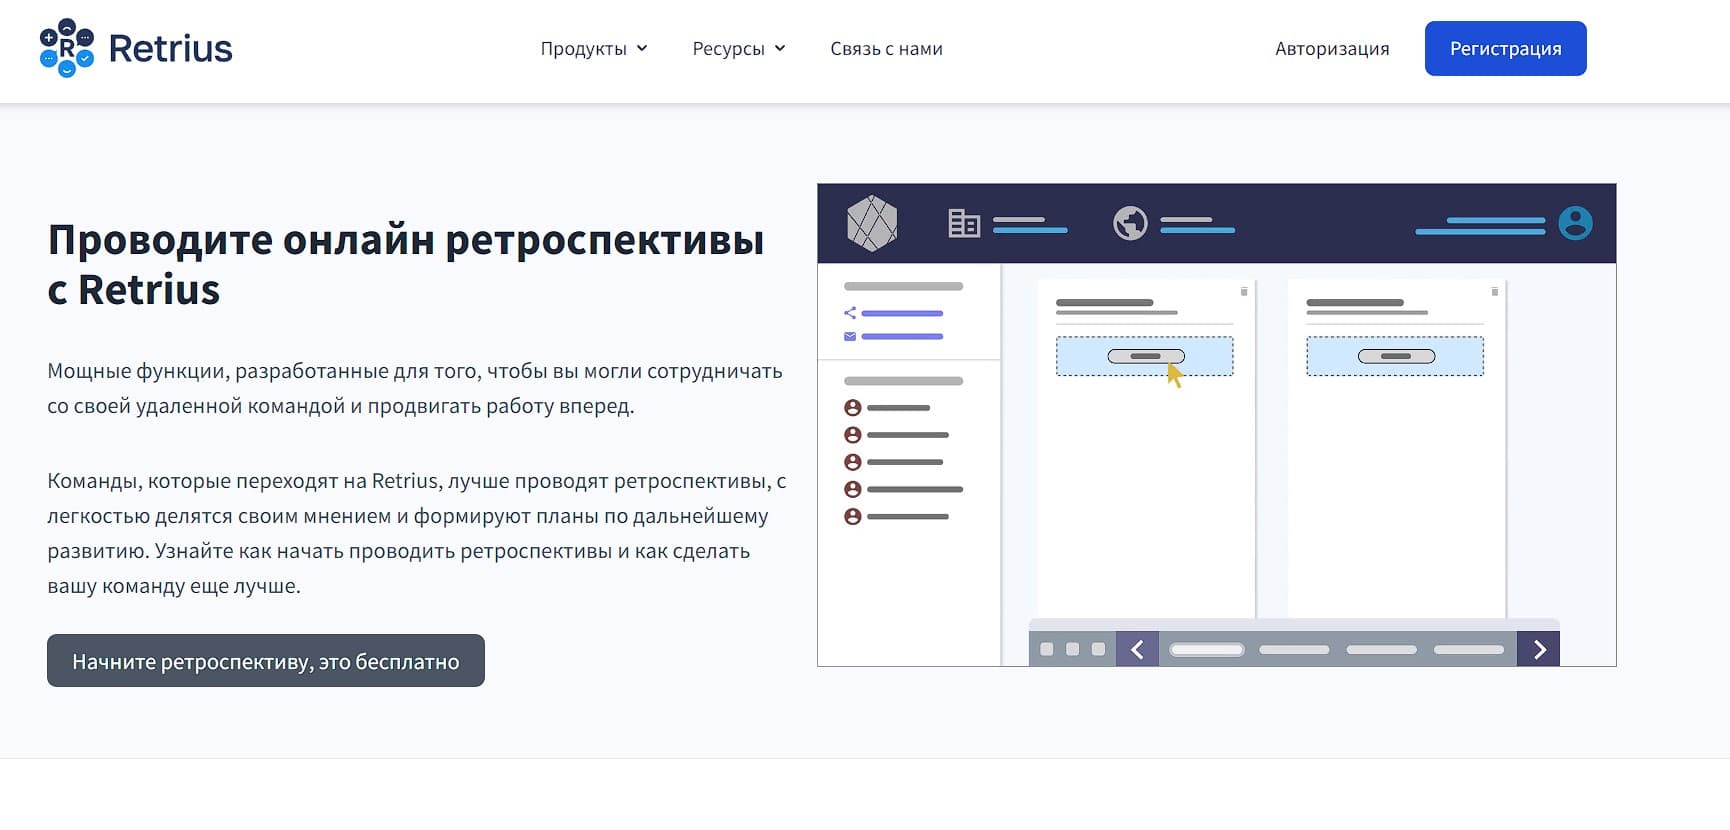Image resolution: width=1730 pixels, height=830 pixels.
Task: Click the second column's dashed add card area
Action: [x=1395, y=356]
